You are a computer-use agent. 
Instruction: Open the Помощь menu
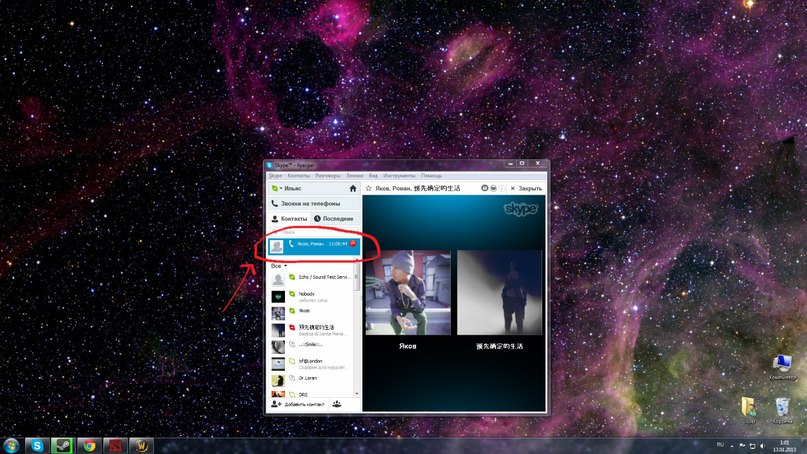[431, 176]
